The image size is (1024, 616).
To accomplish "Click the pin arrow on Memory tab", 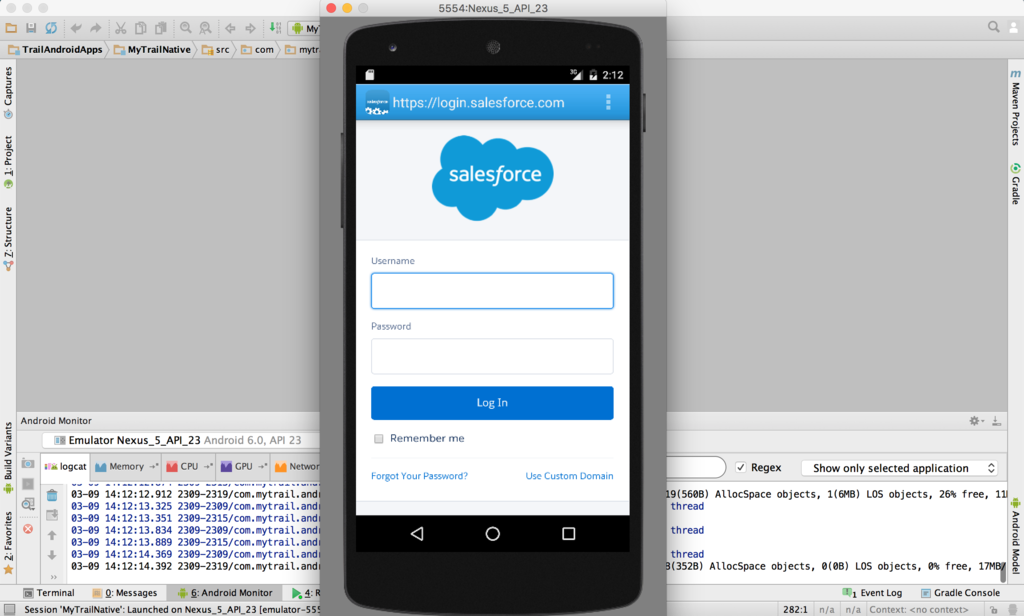I will (153, 466).
